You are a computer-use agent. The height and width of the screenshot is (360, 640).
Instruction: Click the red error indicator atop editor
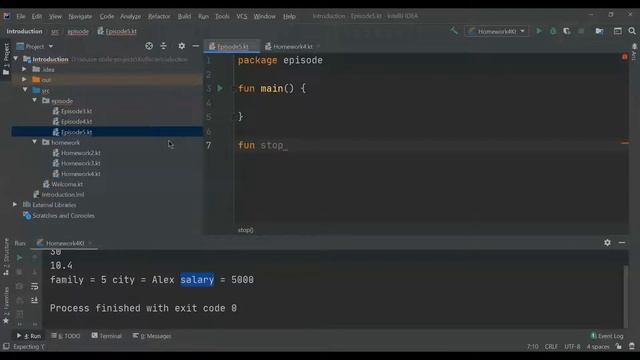(x=624, y=57)
